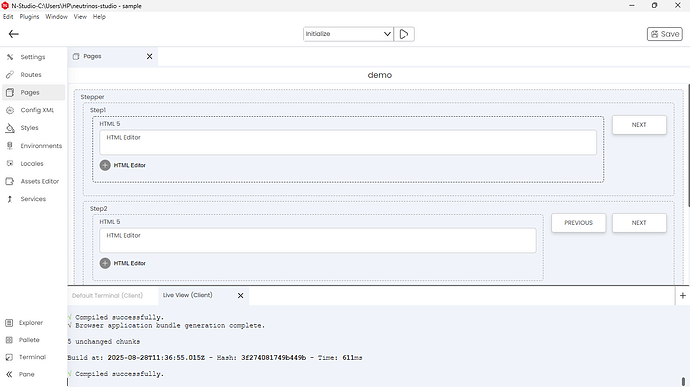This screenshot has height=387, width=690.
Task: Click the Terminal panel icon
Action: click(9, 357)
